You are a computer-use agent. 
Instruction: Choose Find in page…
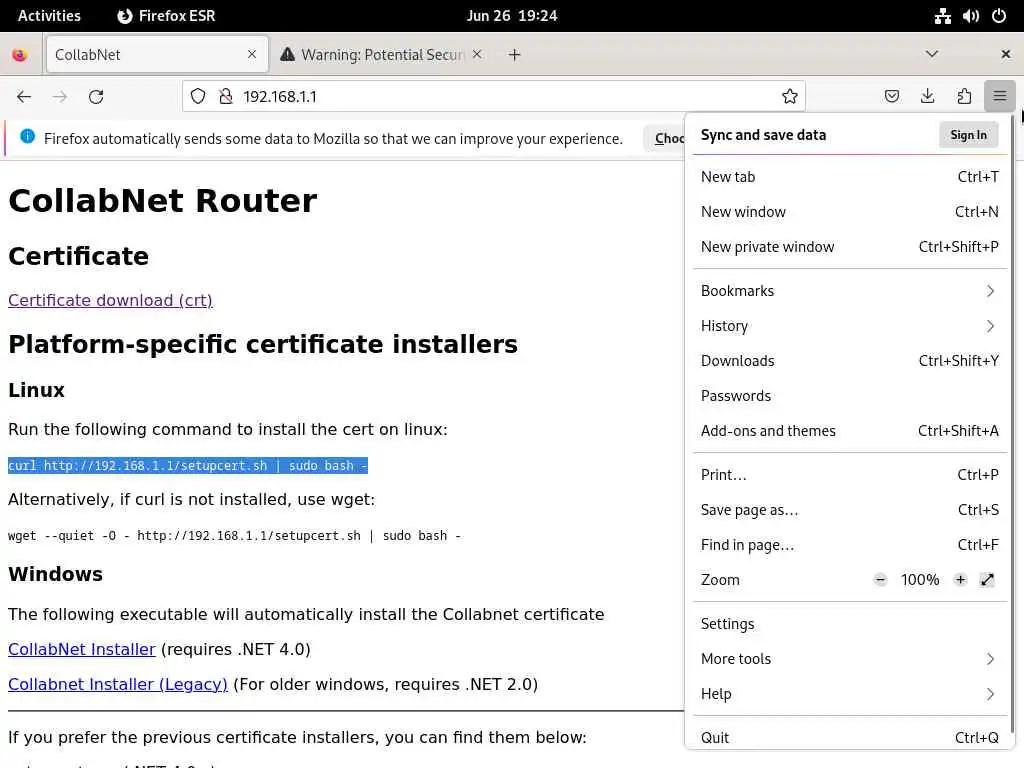(849, 545)
